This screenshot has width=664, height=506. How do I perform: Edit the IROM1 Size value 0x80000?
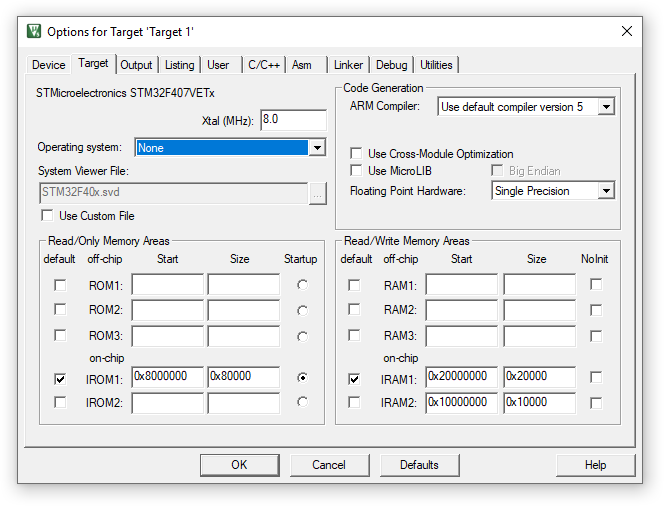coord(243,377)
